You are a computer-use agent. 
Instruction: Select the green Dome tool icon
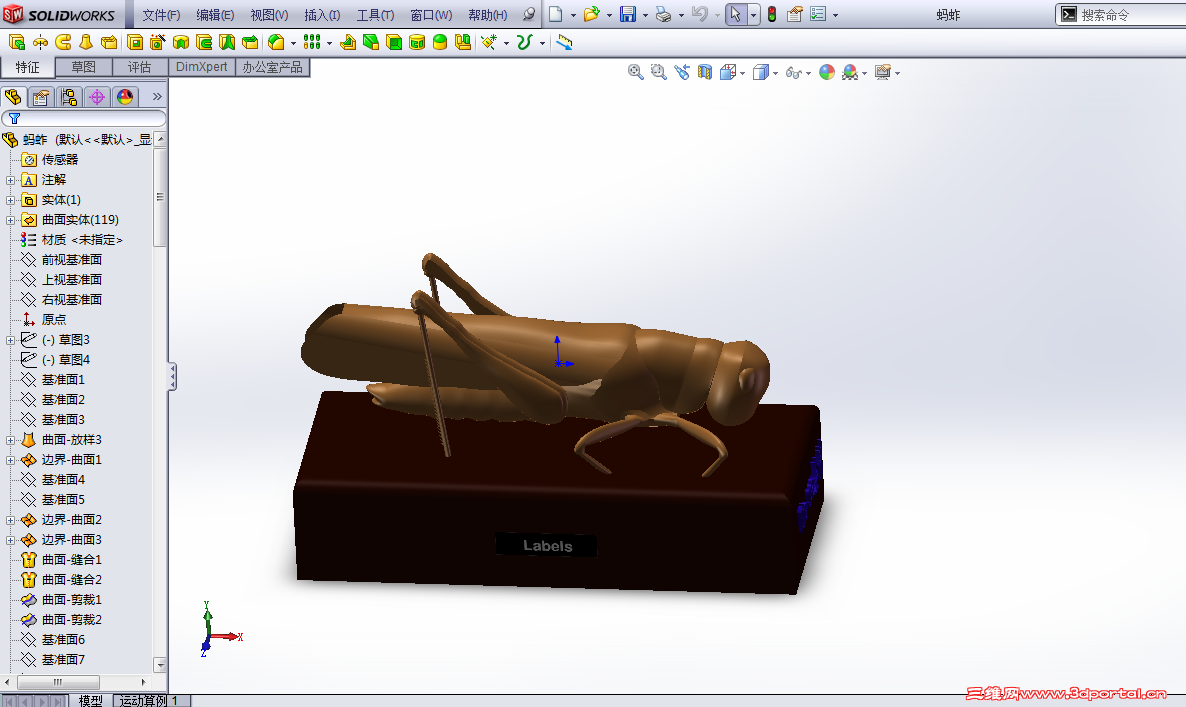coord(440,42)
